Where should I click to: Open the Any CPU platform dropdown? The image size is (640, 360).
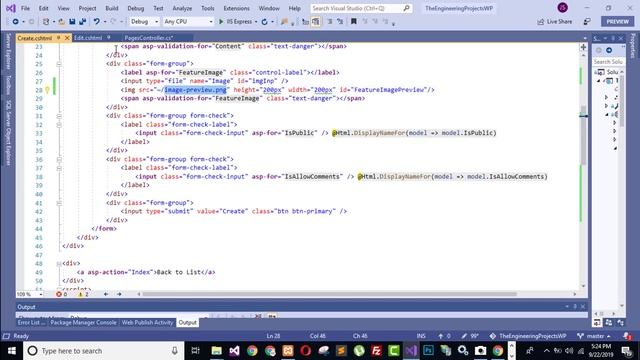click(188, 21)
